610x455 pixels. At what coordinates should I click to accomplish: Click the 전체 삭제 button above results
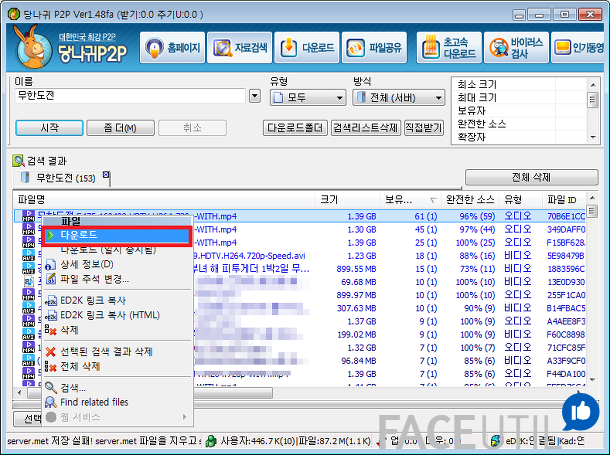tap(531, 177)
